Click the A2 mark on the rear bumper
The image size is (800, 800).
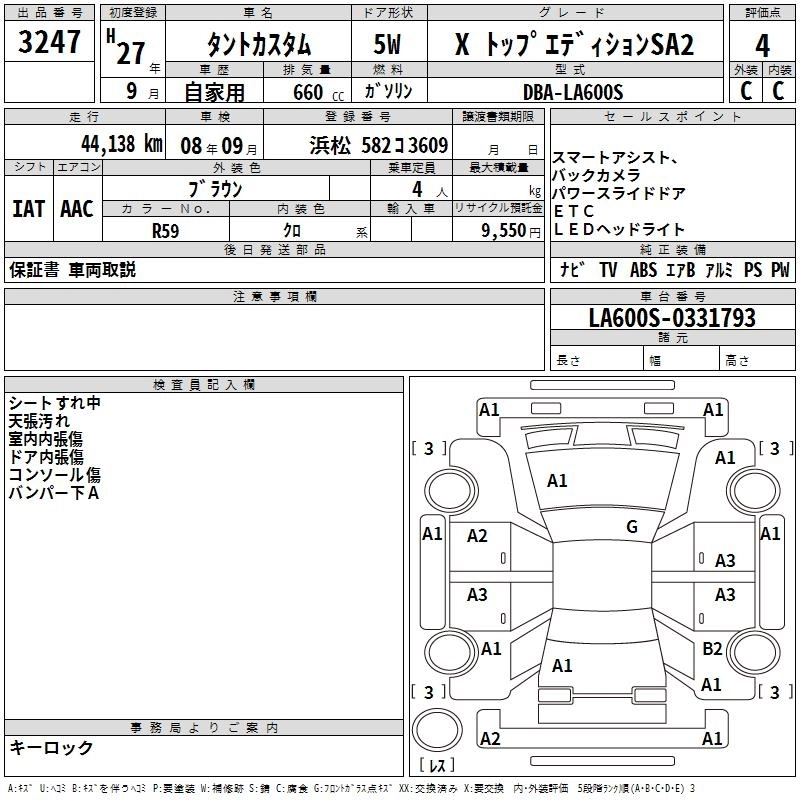490,739
